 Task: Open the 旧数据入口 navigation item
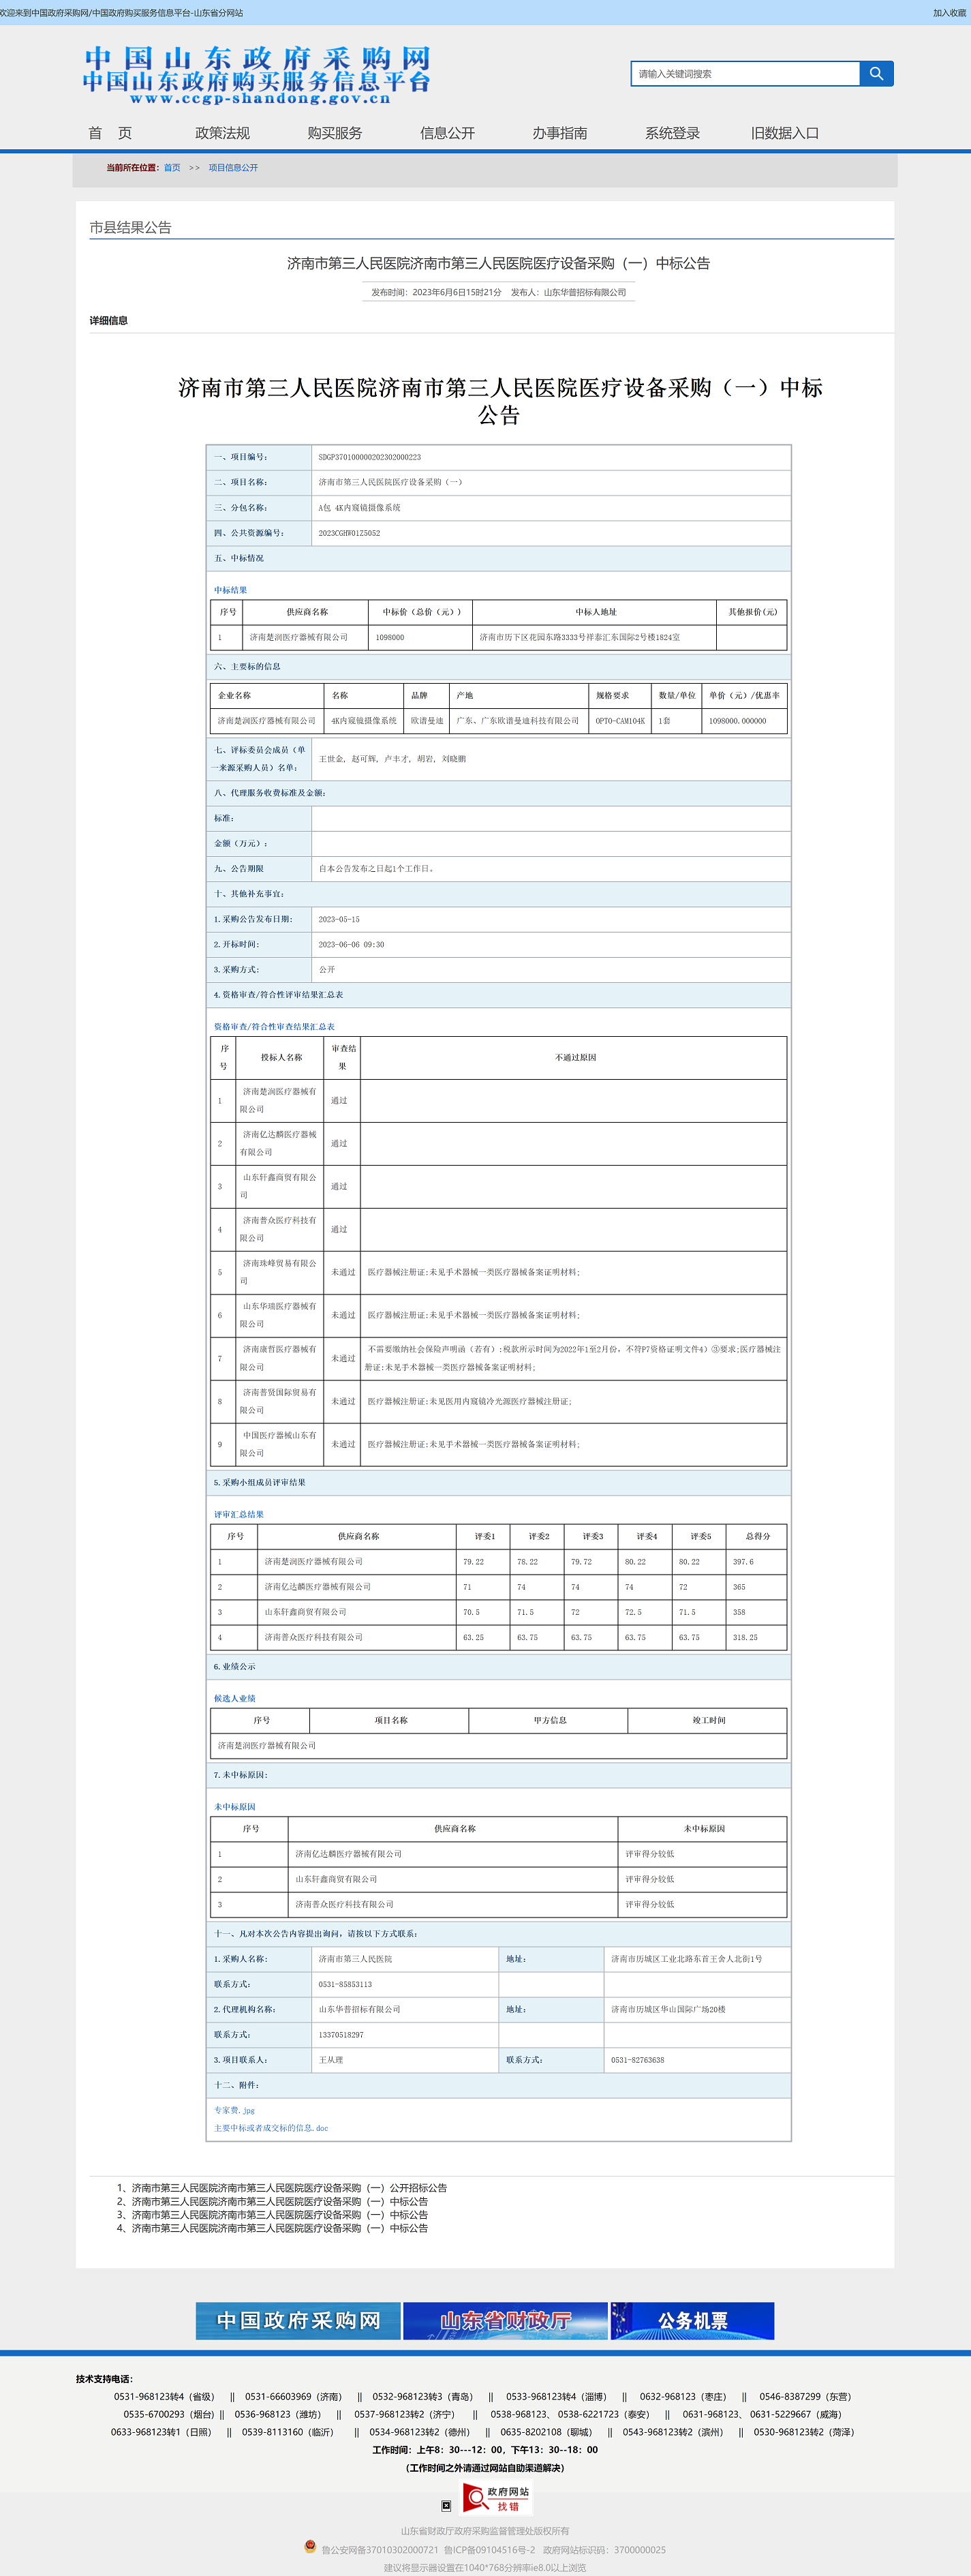(x=785, y=133)
